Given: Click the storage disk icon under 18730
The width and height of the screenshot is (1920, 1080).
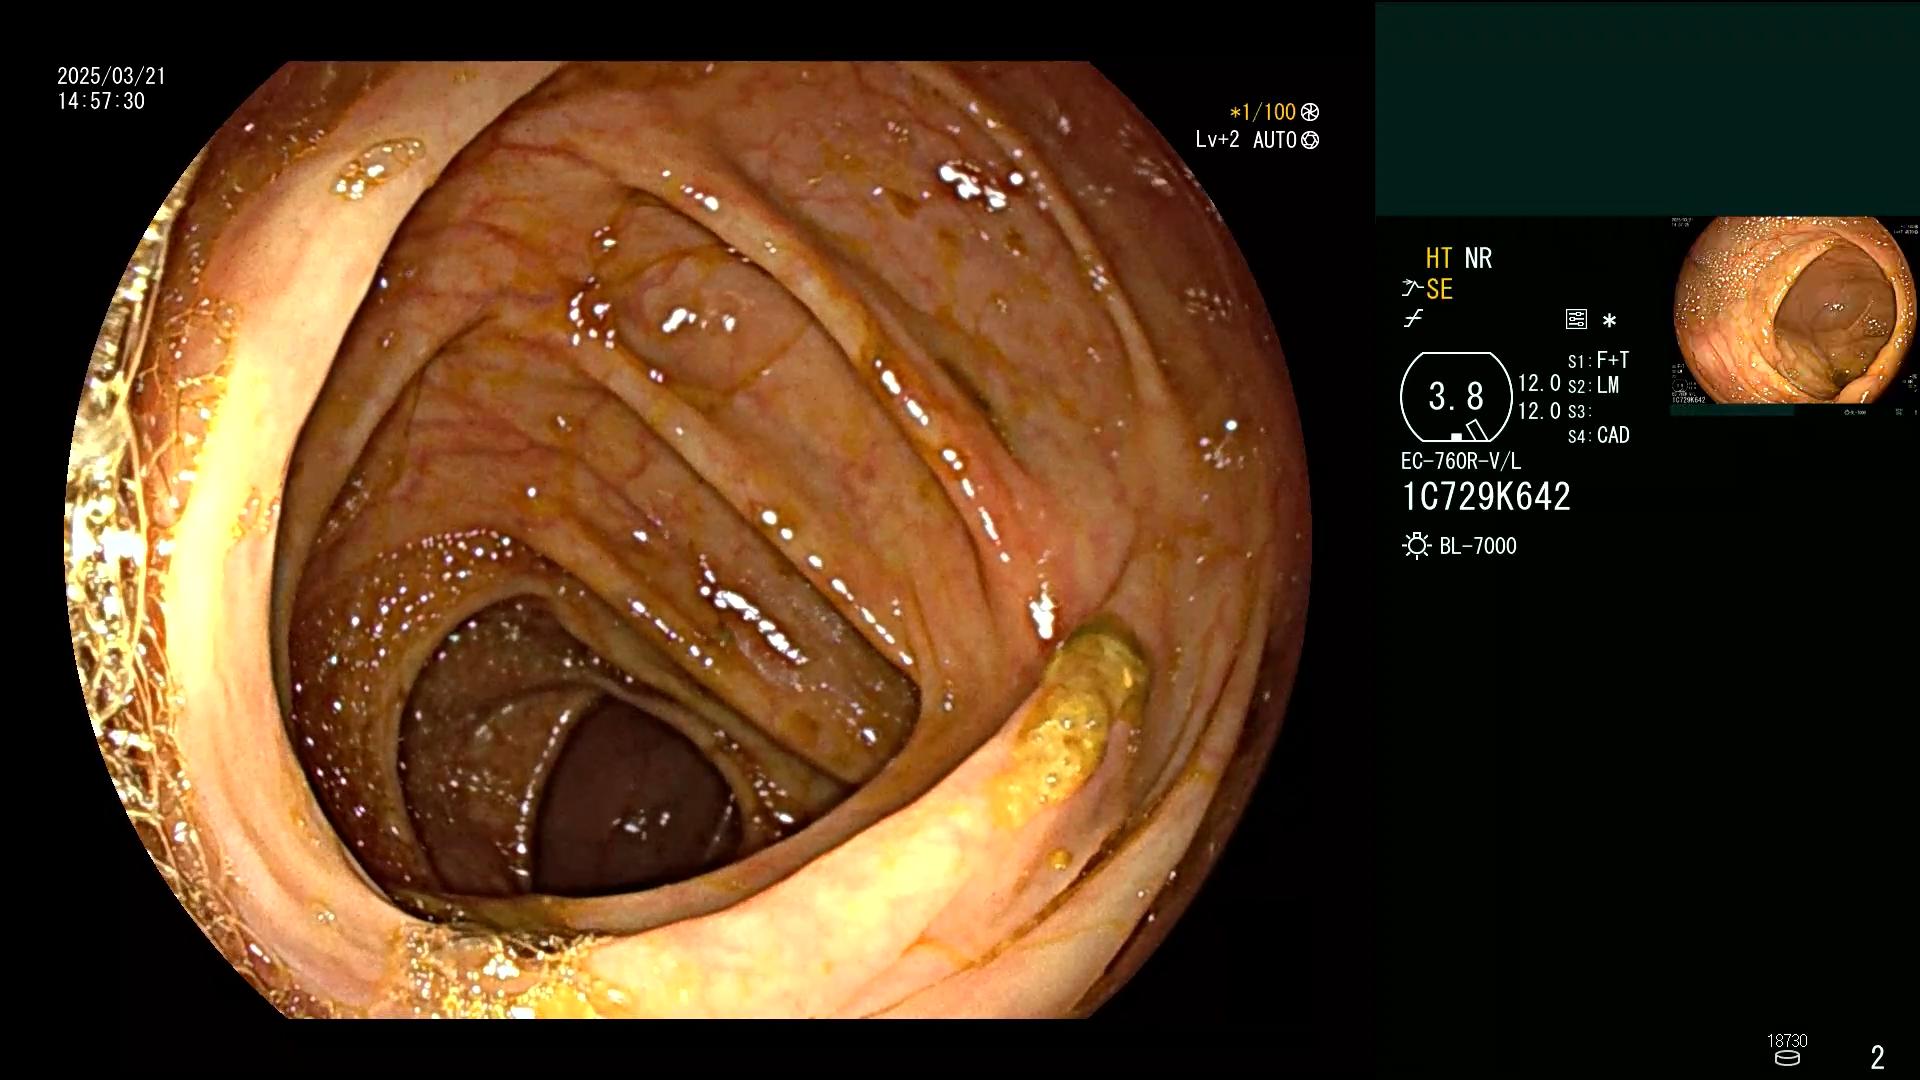Looking at the screenshot, I should pyautogui.click(x=1787, y=1058).
